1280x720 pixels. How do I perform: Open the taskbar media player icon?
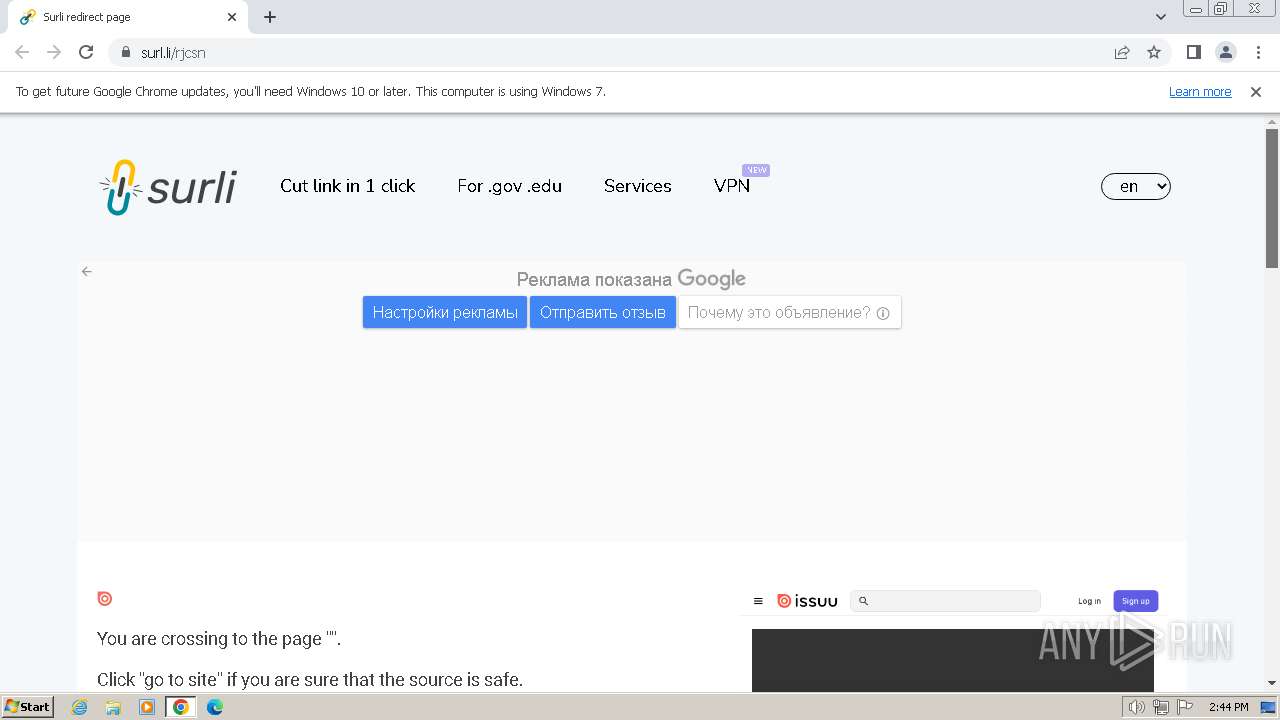[147, 707]
